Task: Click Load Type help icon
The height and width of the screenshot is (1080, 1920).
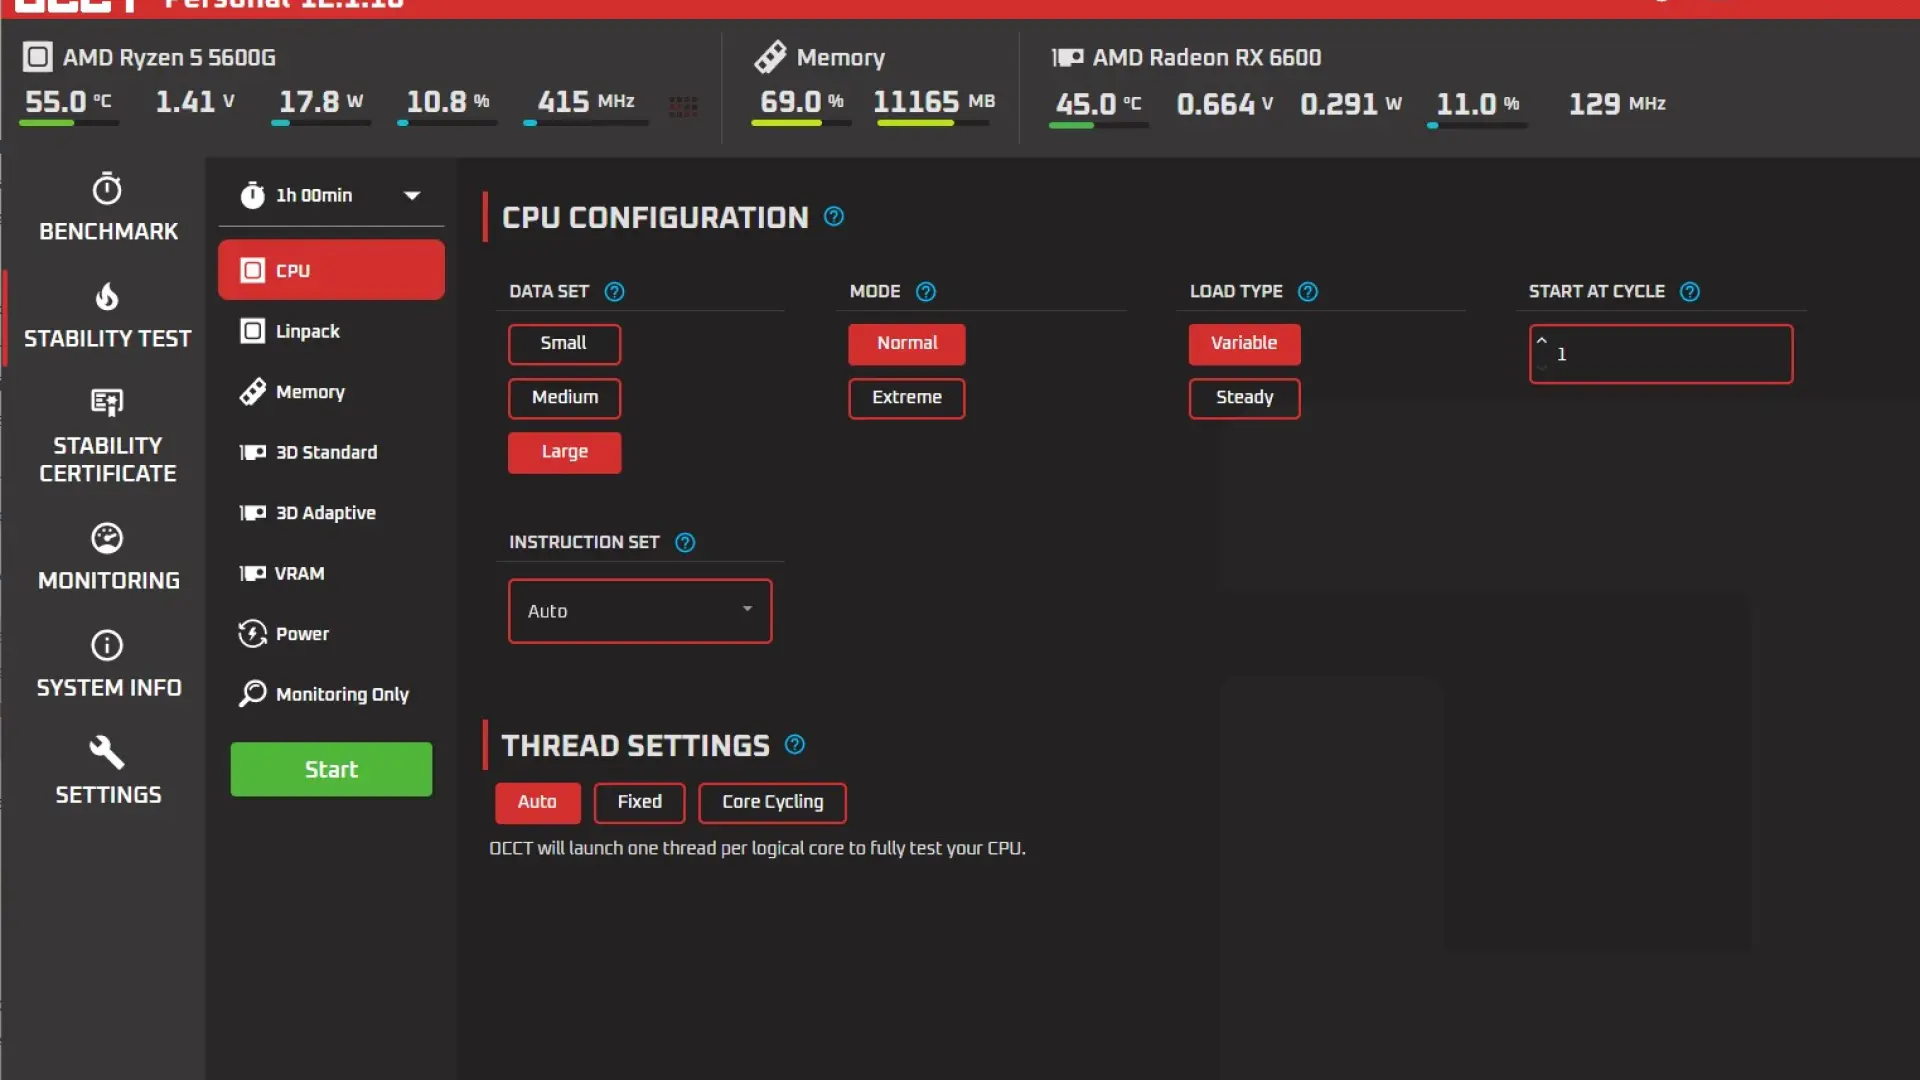Action: point(1307,291)
